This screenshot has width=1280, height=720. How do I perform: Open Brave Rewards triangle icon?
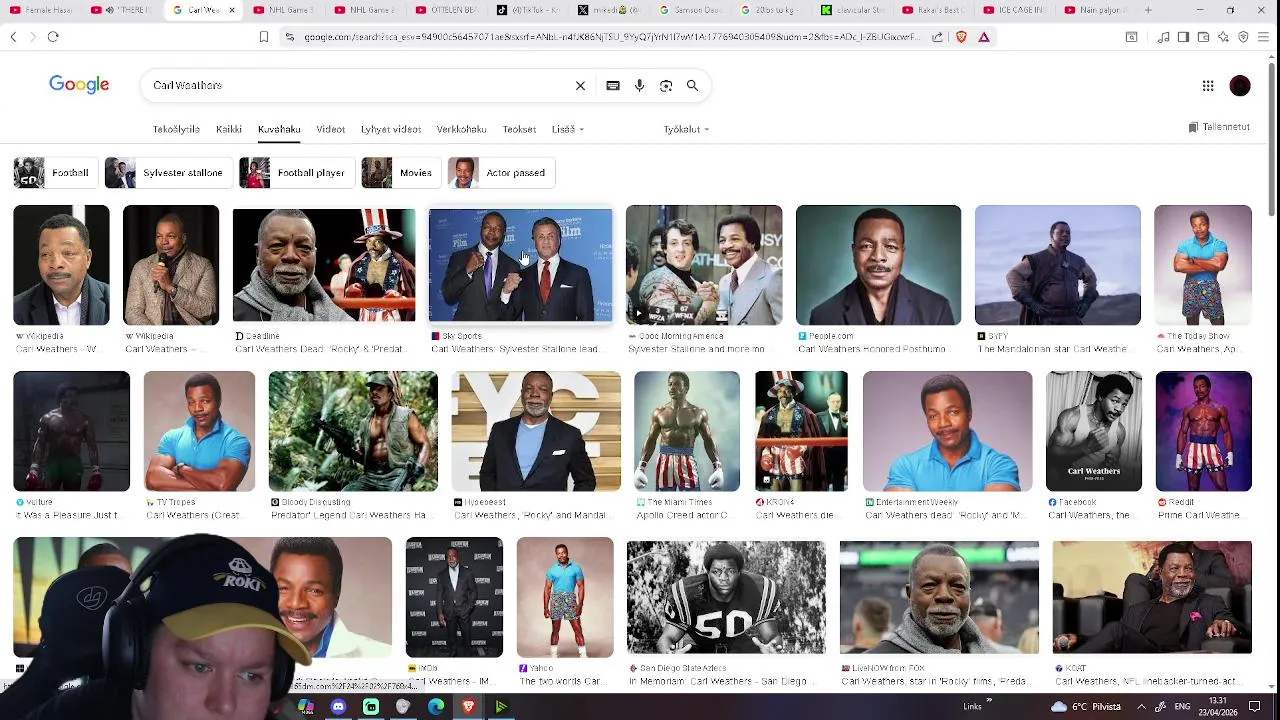[x=984, y=37]
